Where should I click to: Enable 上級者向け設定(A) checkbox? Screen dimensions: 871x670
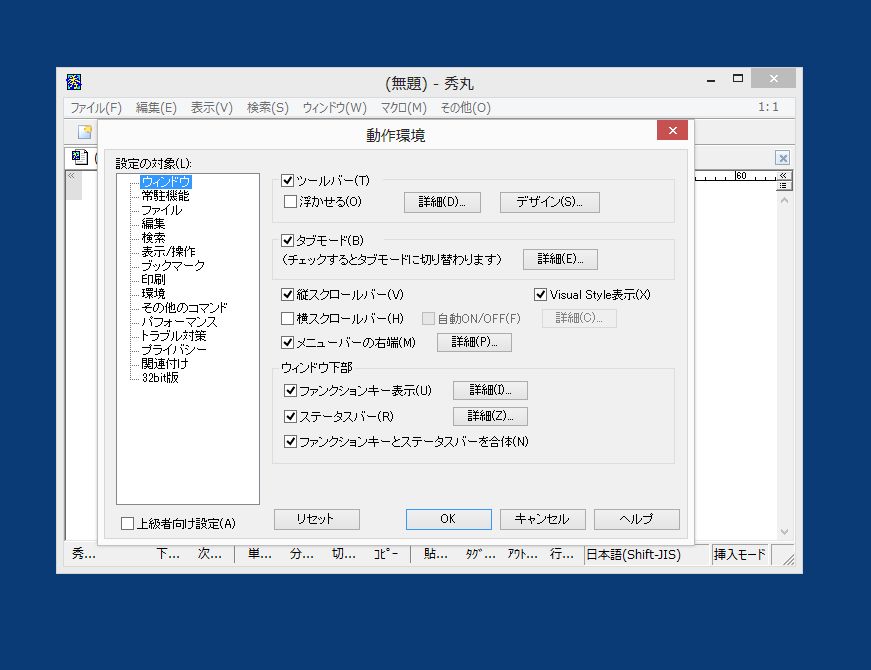click(127, 523)
